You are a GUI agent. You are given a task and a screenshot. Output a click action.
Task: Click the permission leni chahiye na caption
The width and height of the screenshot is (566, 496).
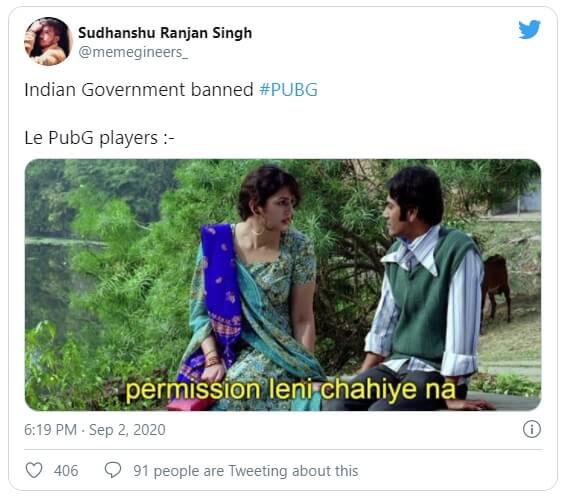point(291,389)
